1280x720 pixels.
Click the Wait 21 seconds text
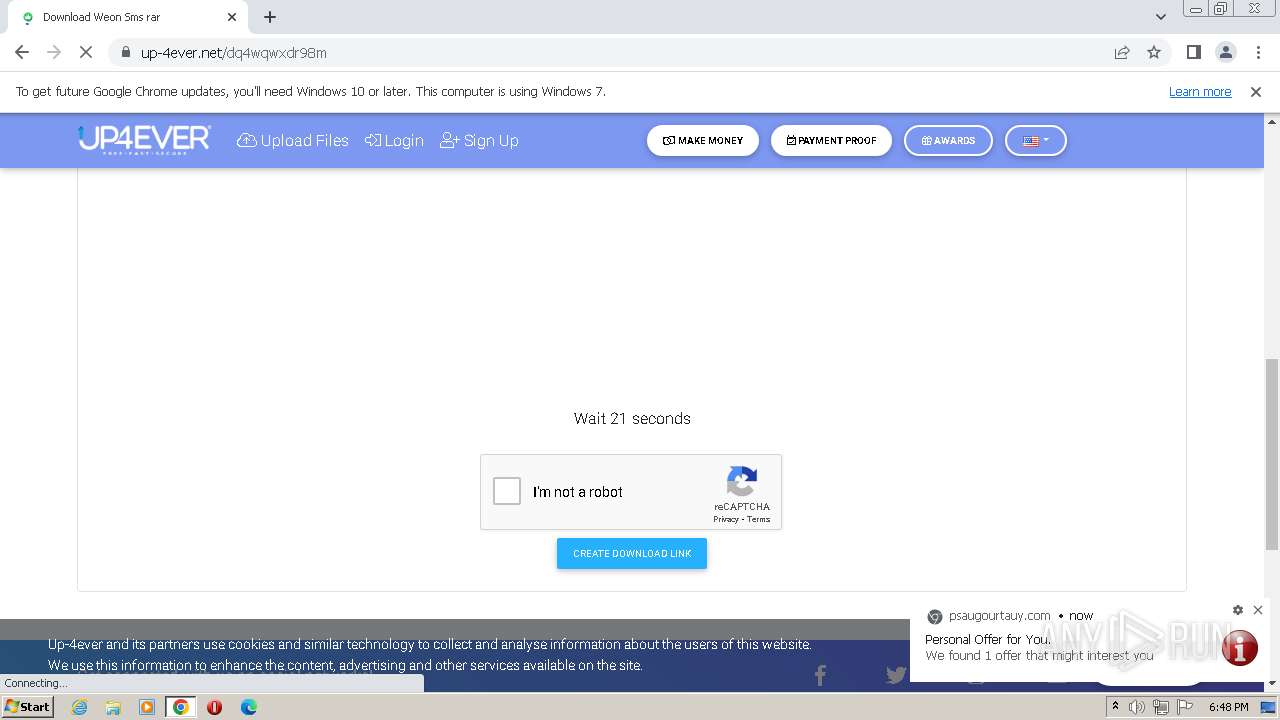pos(632,419)
